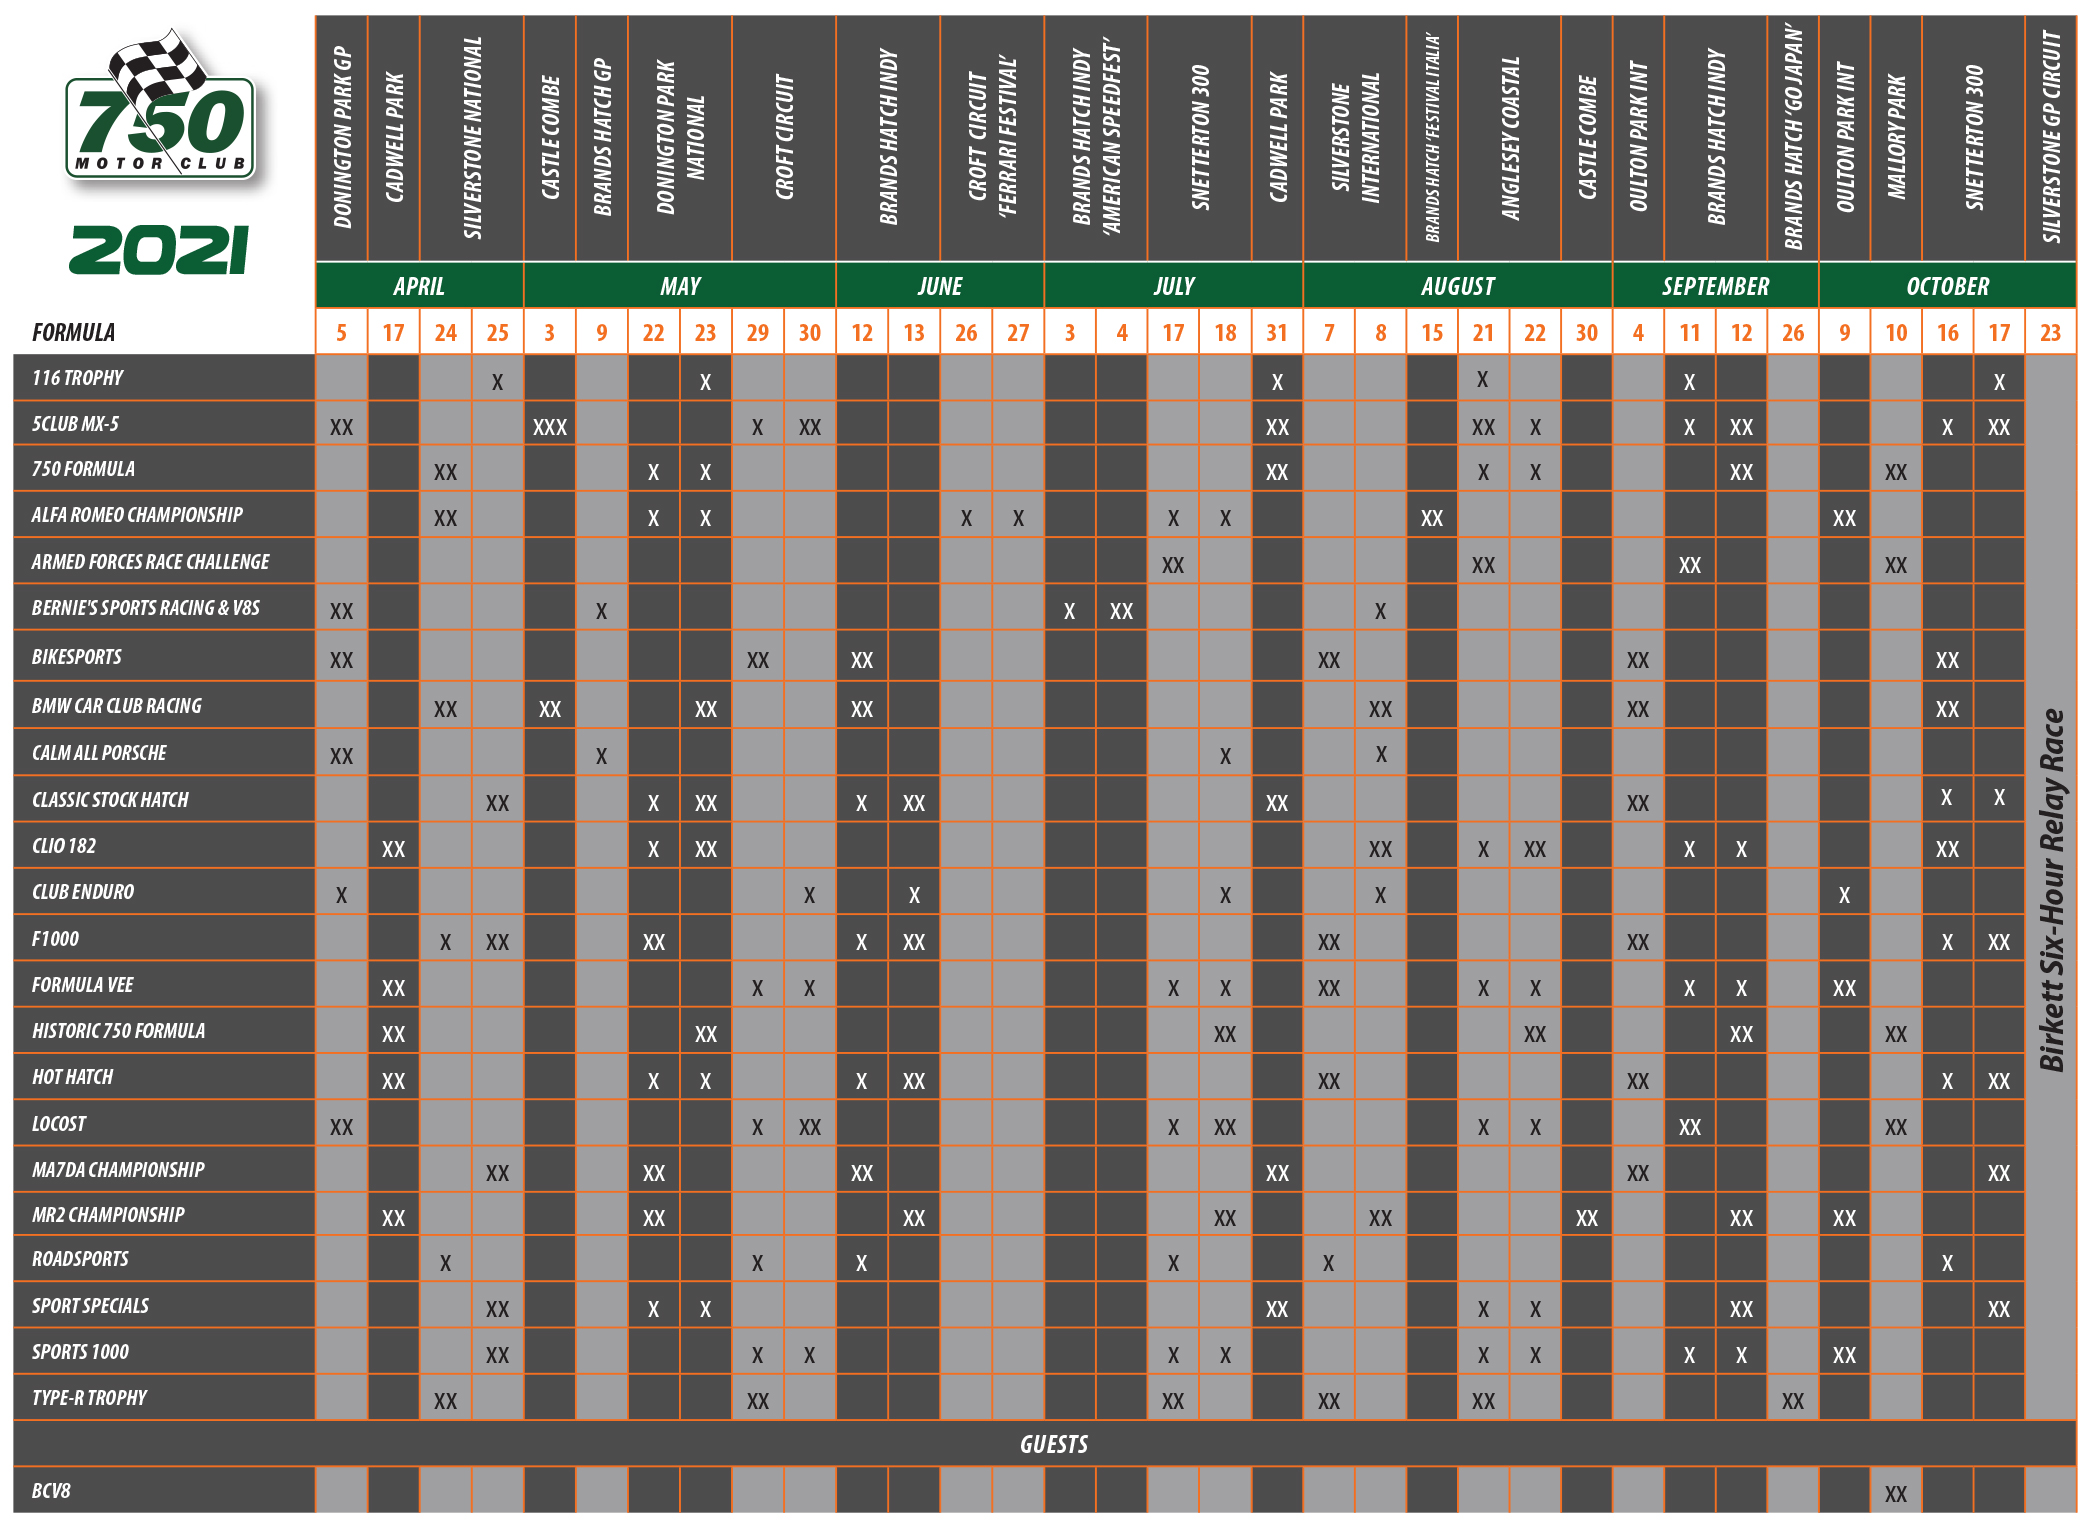Click the DONINGTON PARK GP circuit header
Screen dimensions: 2091x1526
coord(342,138)
